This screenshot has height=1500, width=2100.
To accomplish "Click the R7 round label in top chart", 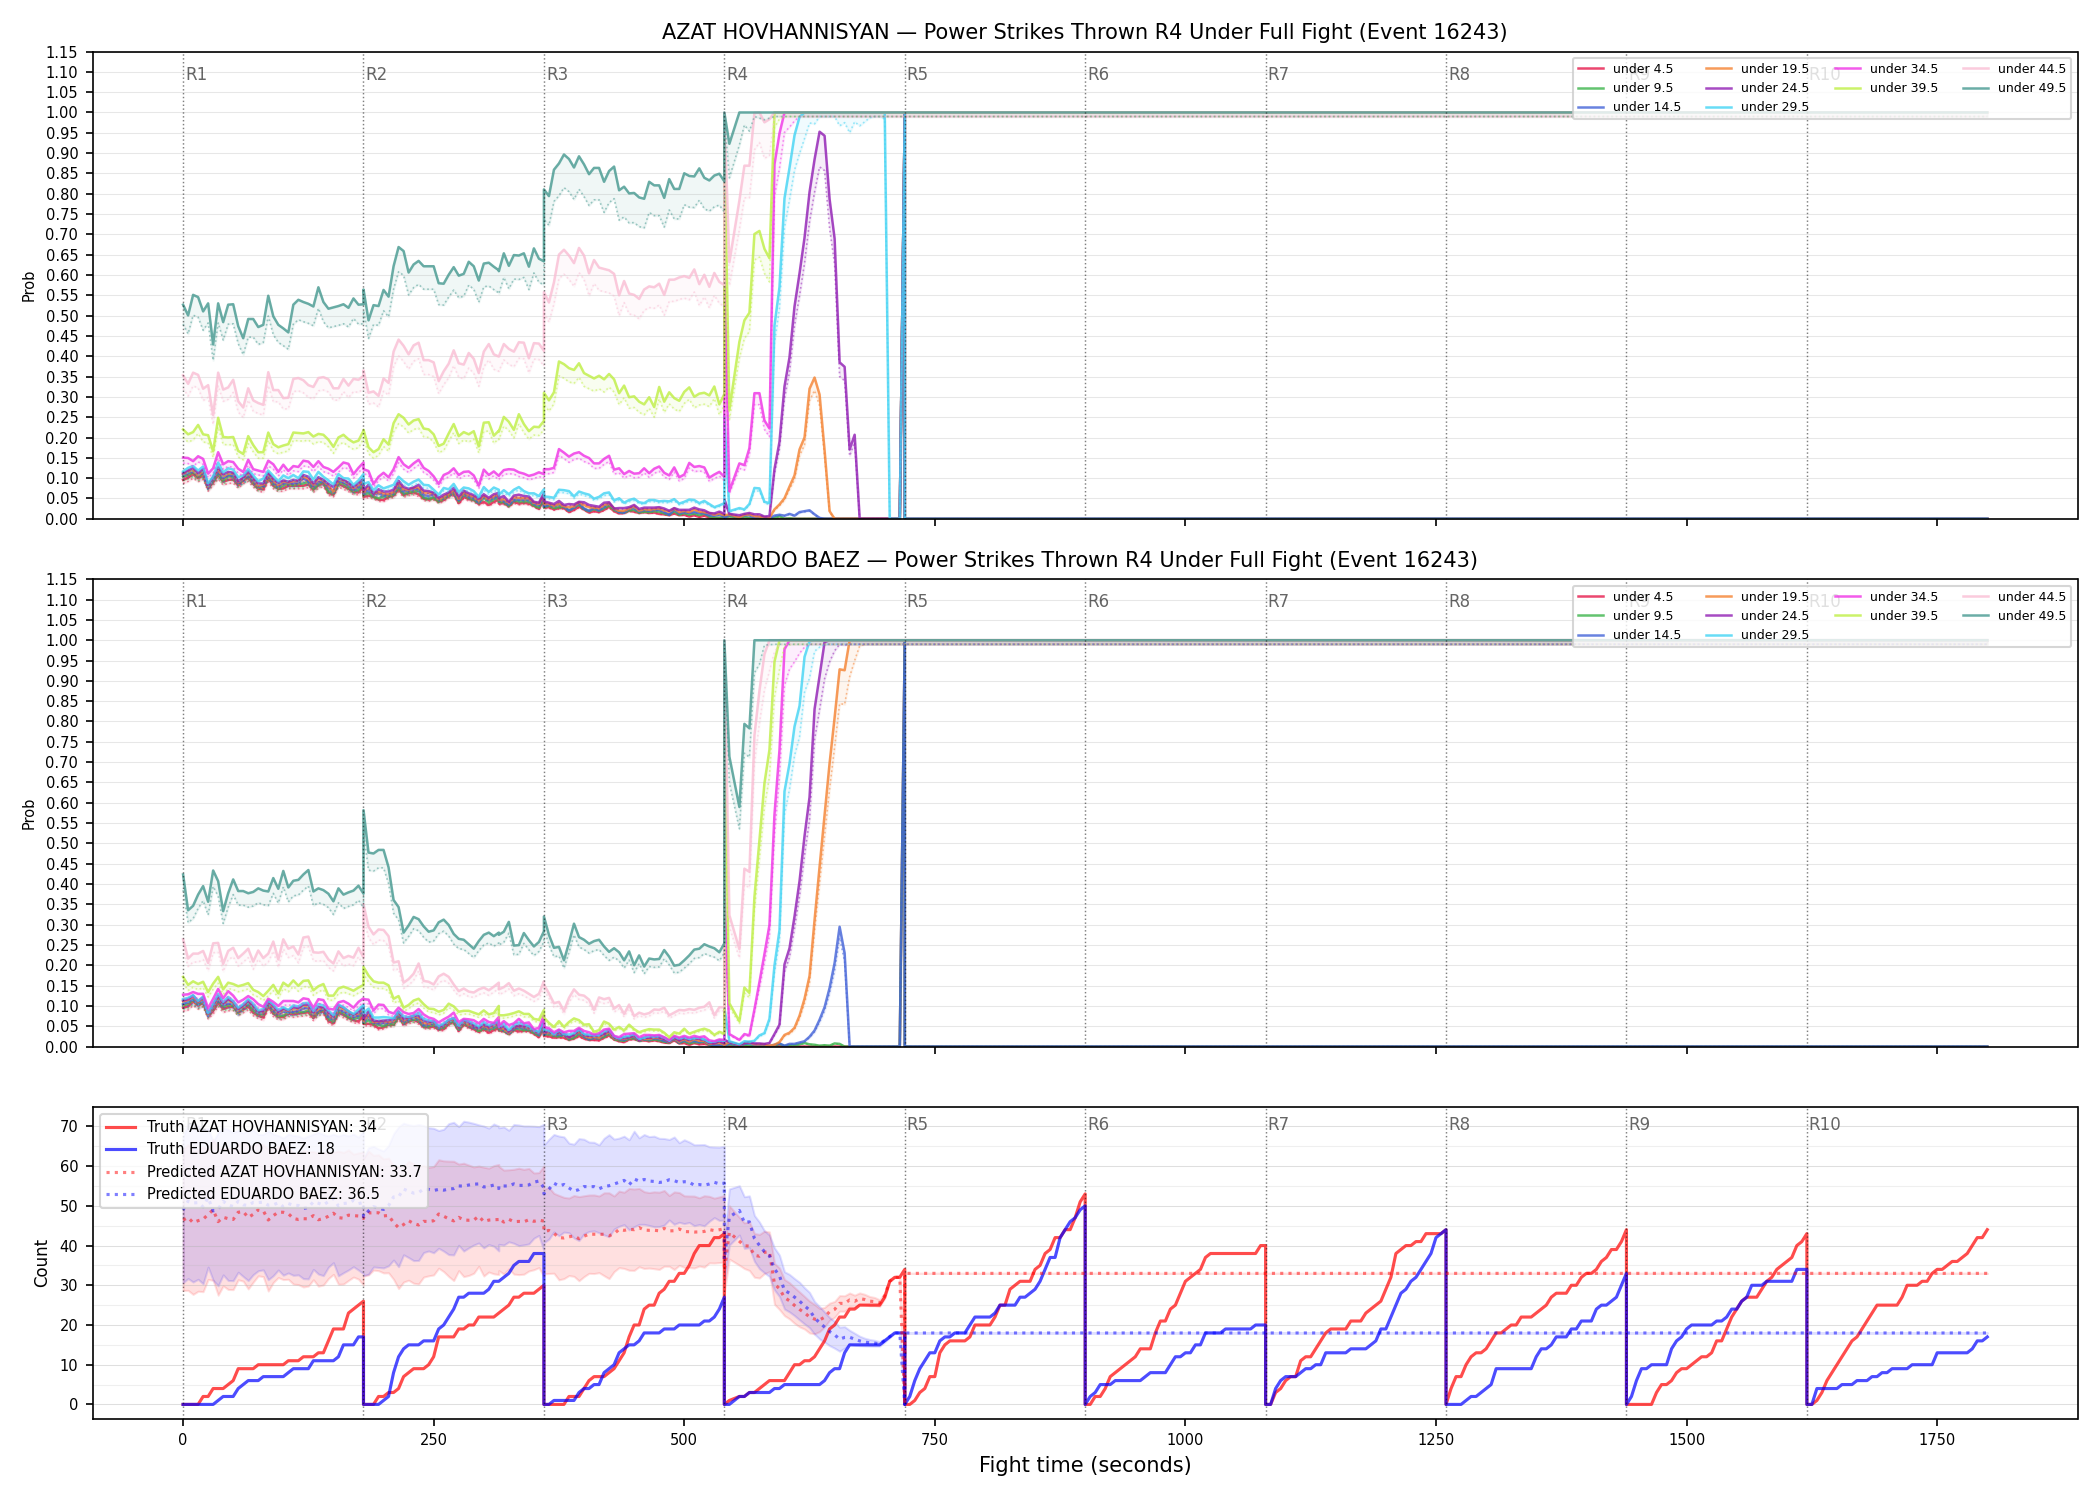I will pyautogui.click(x=1278, y=74).
